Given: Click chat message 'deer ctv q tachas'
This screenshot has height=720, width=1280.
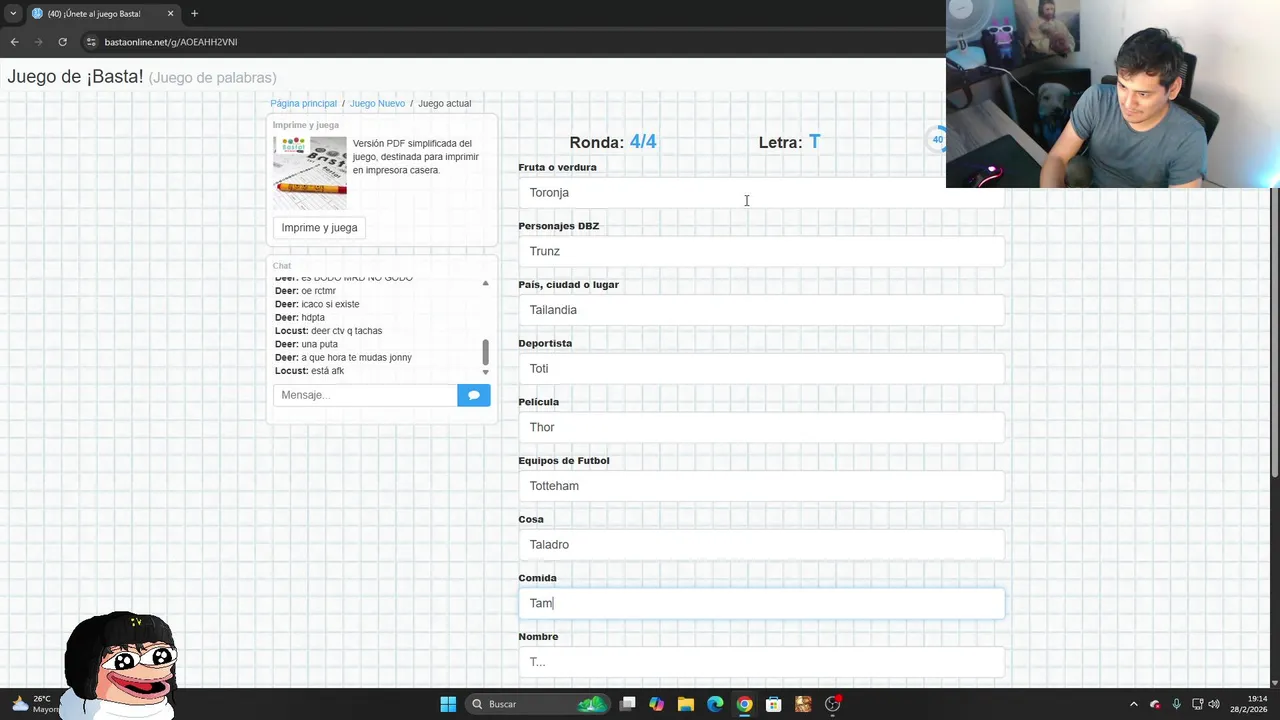Looking at the screenshot, I should click(x=346, y=331).
